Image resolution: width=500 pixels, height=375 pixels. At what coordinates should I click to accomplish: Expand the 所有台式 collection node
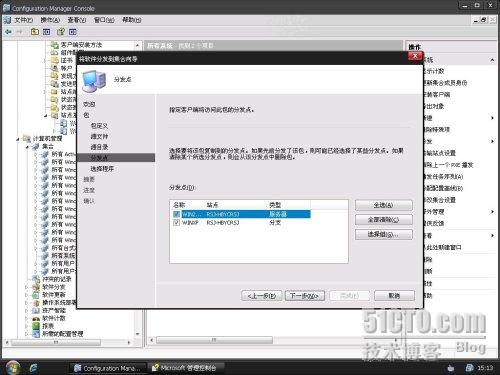(x=36, y=248)
